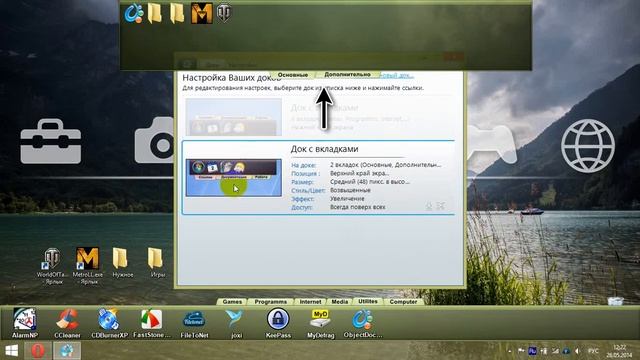Open CDBurnerXP in the bottom dock

pos(109,323)
